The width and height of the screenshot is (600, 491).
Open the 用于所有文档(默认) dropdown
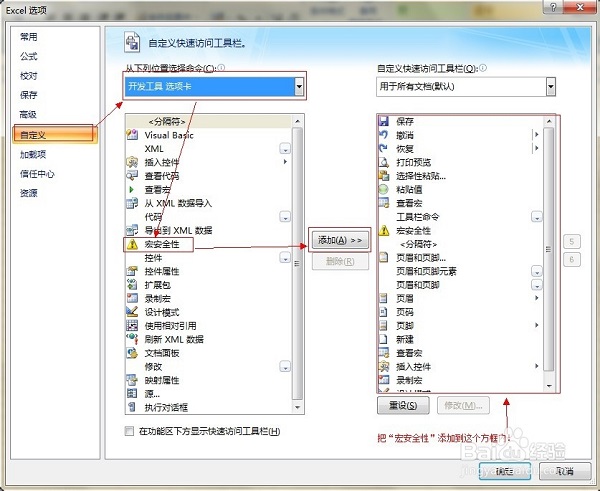pos(550,87)
